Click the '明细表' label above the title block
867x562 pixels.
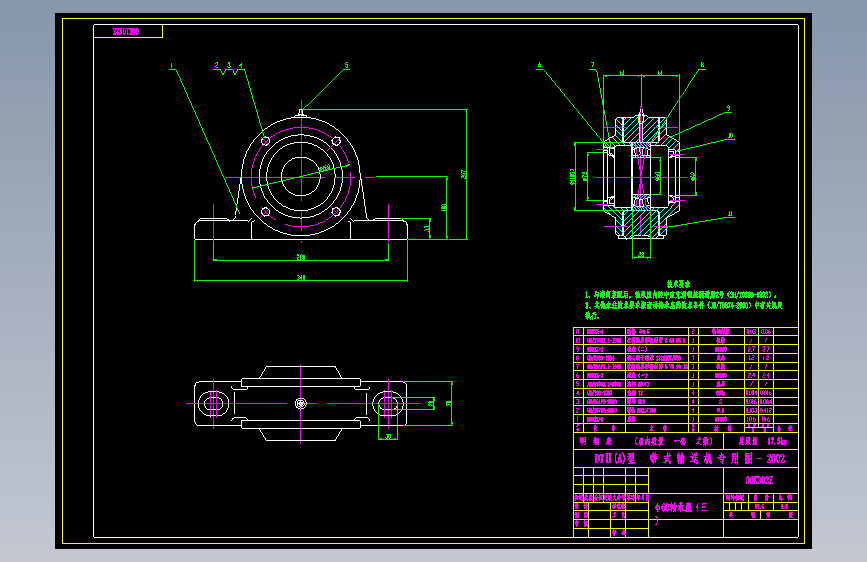click(x=596, y=441)
